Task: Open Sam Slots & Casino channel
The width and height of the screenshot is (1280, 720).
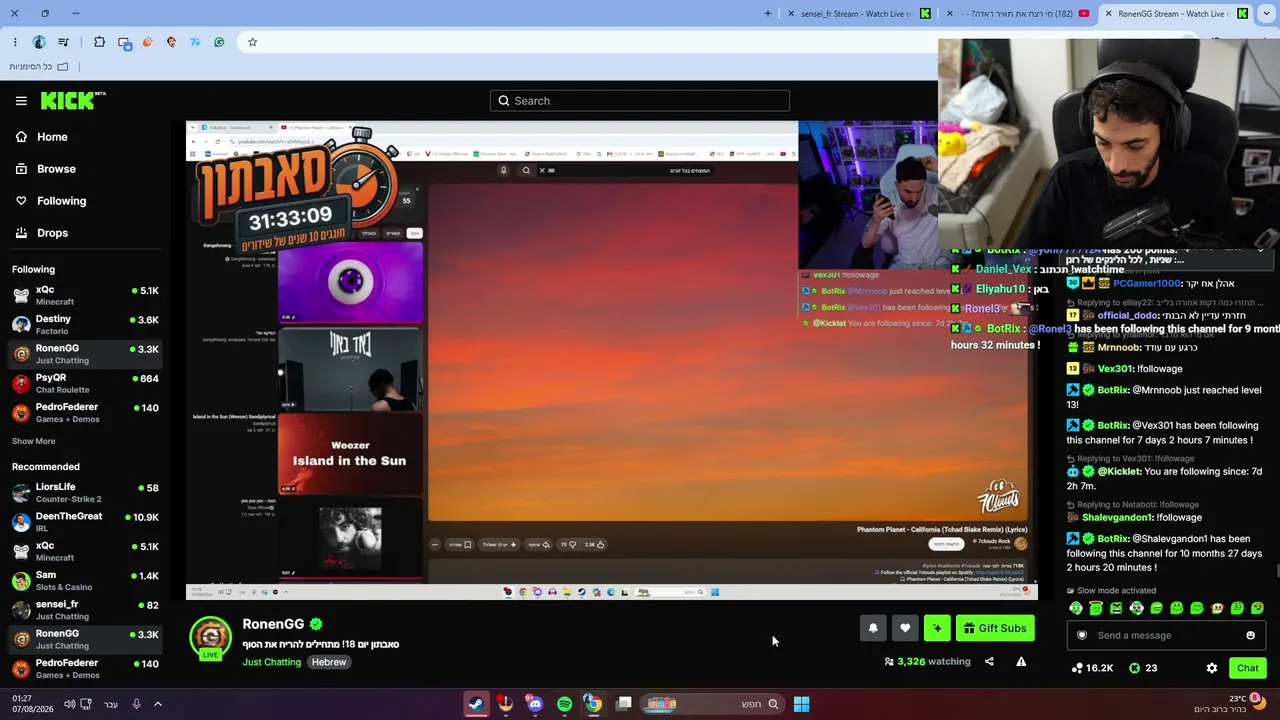Action: pos(86,581)
